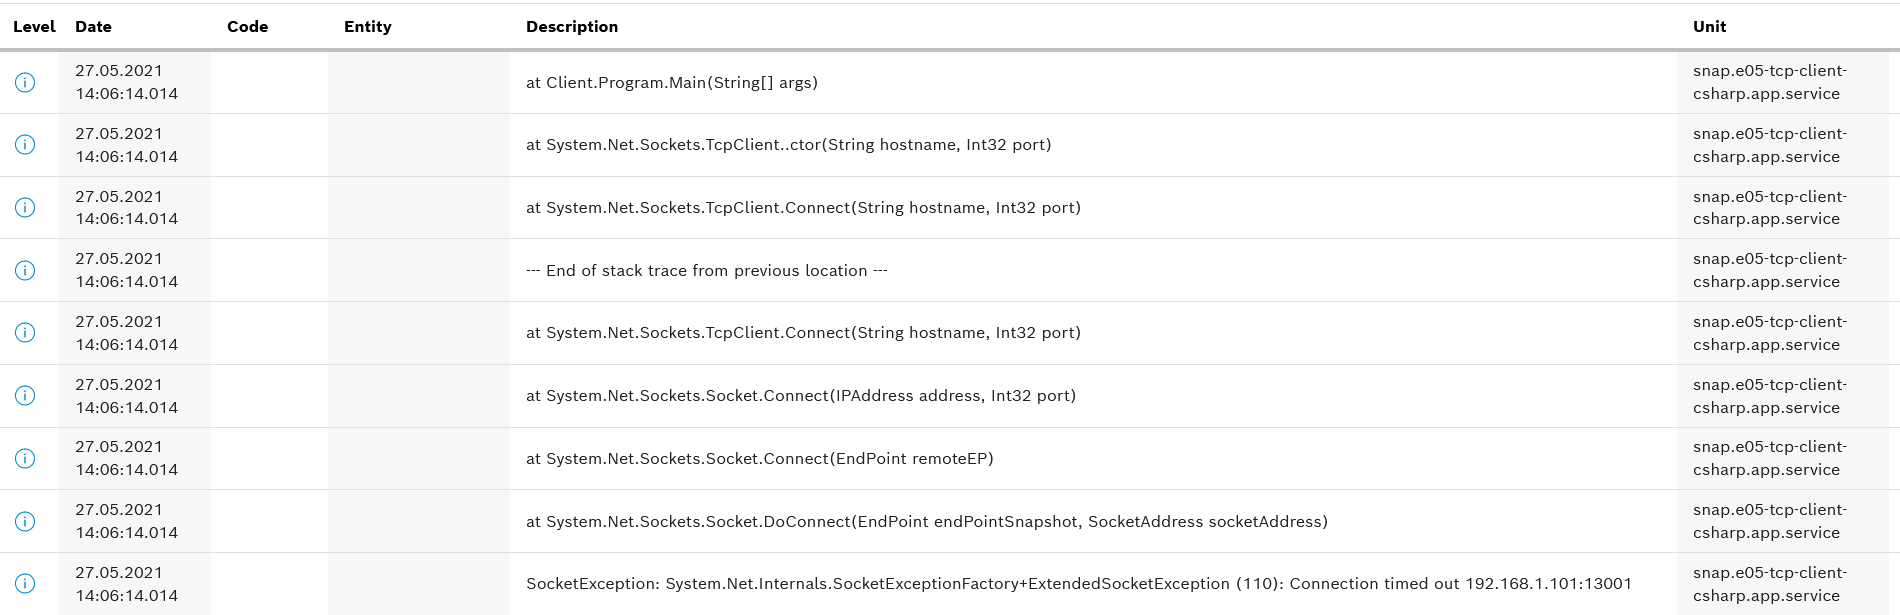
Task: Click the Socket.Connect(IPAddress address, Int32 port) description
Action: pos(800,396)
